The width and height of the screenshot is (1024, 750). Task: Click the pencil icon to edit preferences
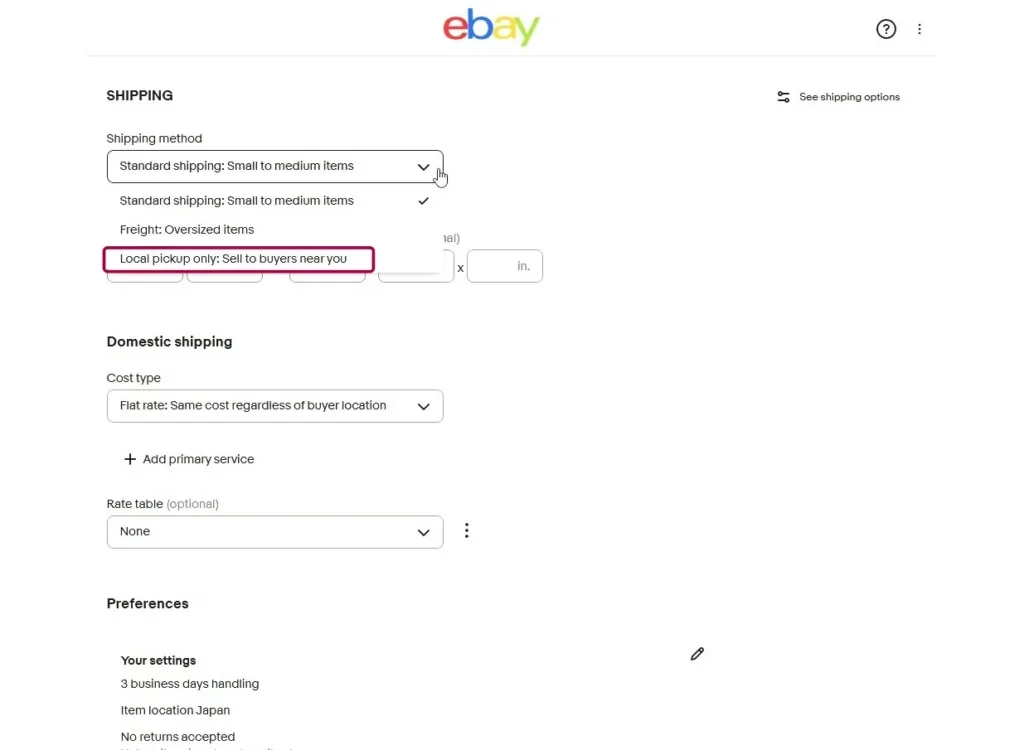click(697, 654)
